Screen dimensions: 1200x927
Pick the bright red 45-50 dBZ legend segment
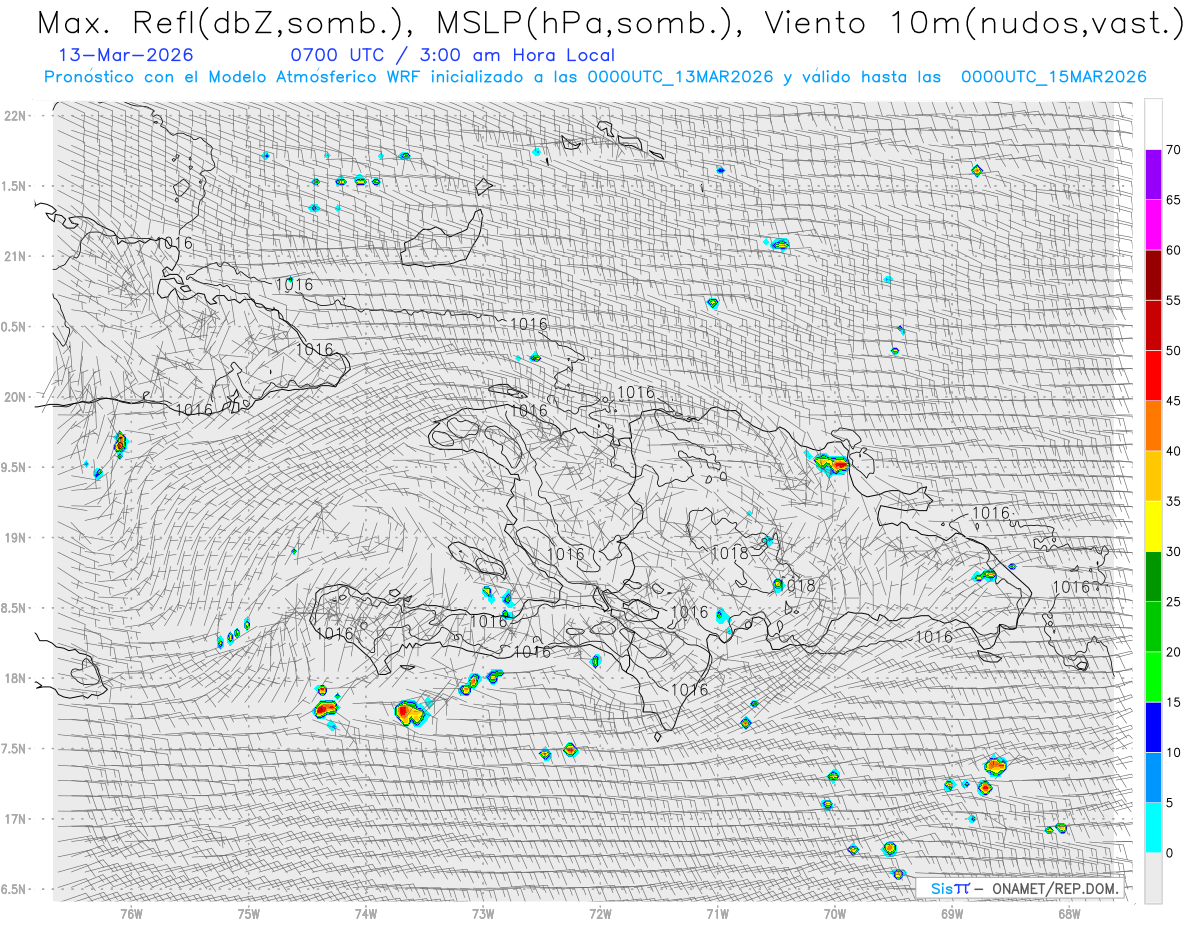pos(1153,376)
